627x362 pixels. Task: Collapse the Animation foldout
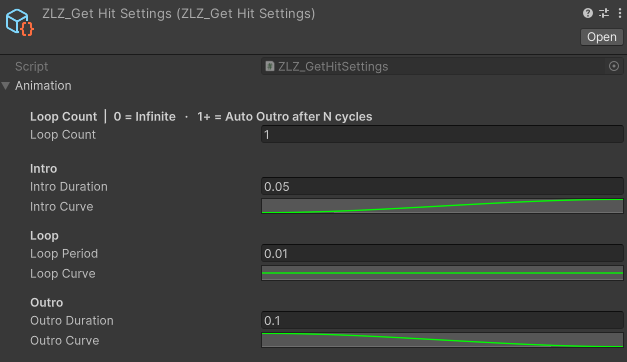6,86
